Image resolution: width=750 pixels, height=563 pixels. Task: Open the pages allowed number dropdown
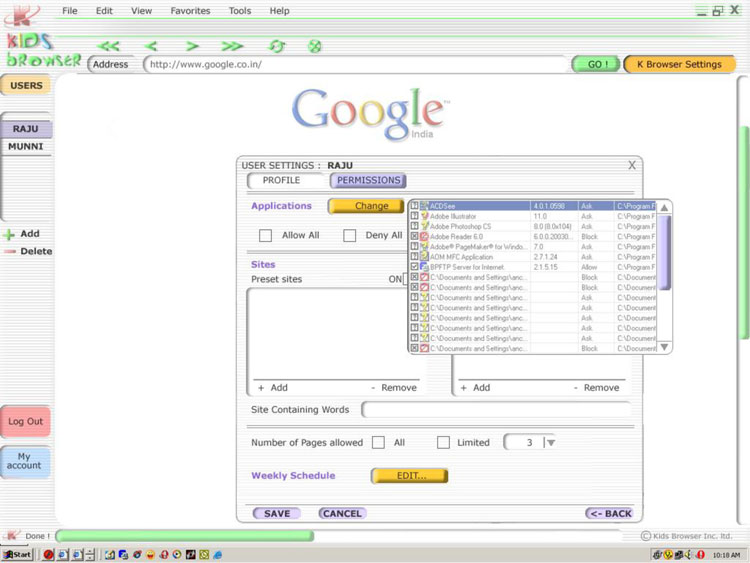(x=550, y=443)
